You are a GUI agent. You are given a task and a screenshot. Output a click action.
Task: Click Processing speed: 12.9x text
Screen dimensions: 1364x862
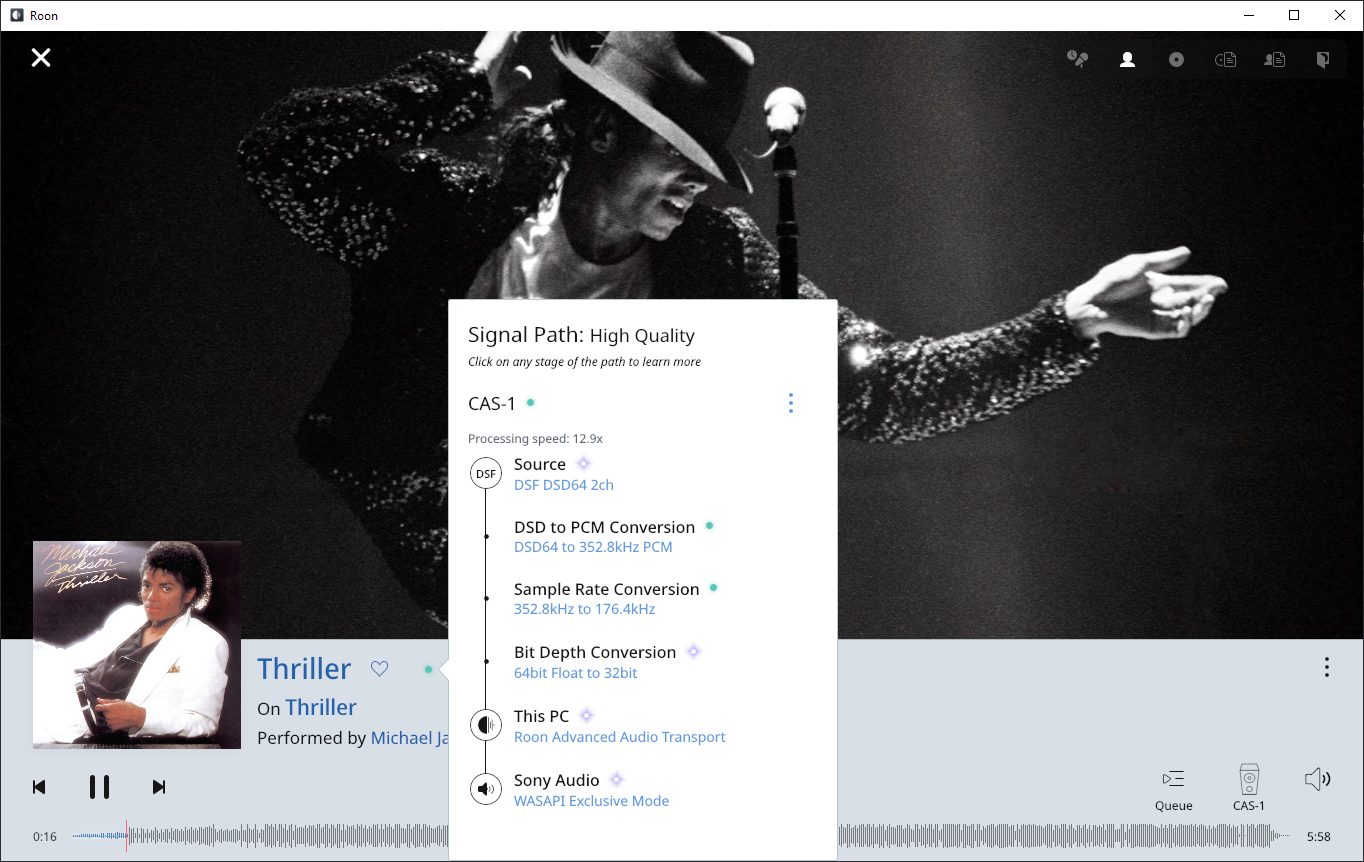[x=535, y=438]
